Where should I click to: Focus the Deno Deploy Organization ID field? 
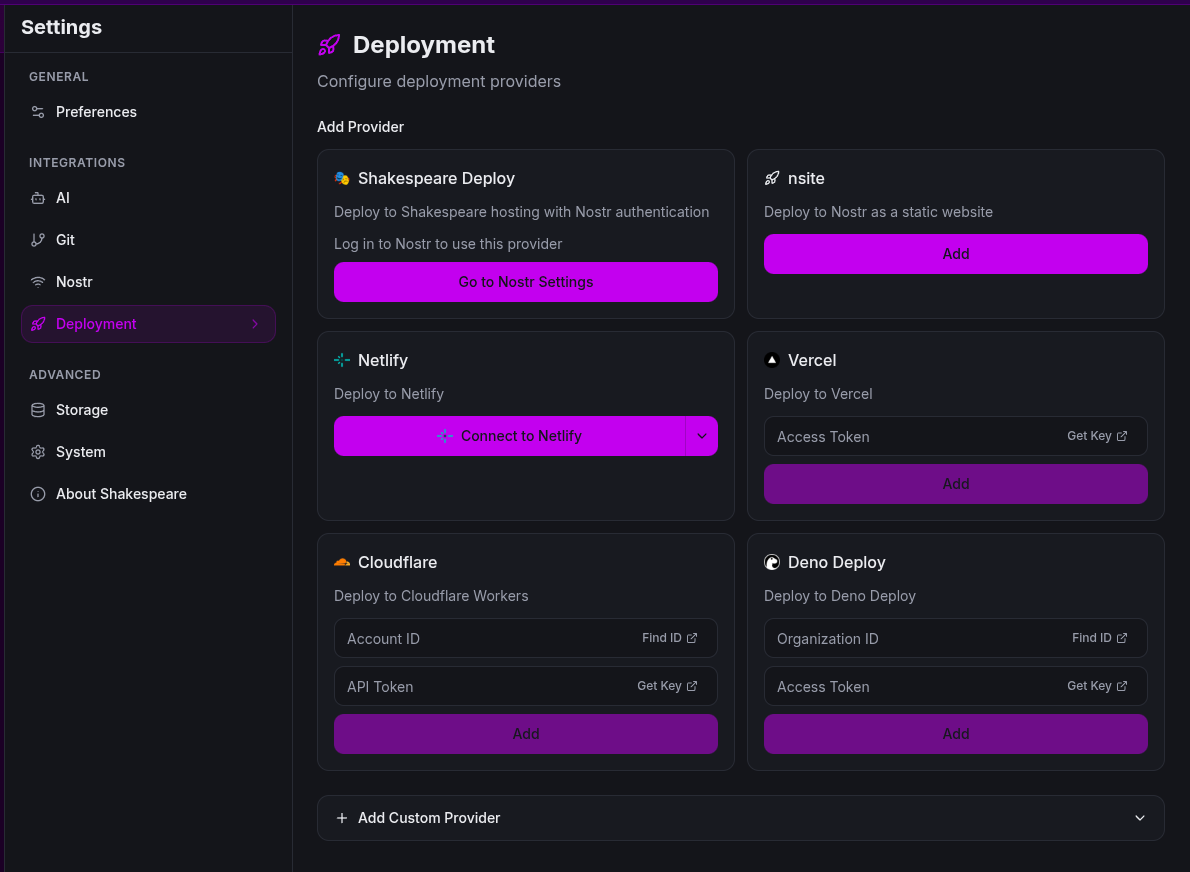coord(910,638)
